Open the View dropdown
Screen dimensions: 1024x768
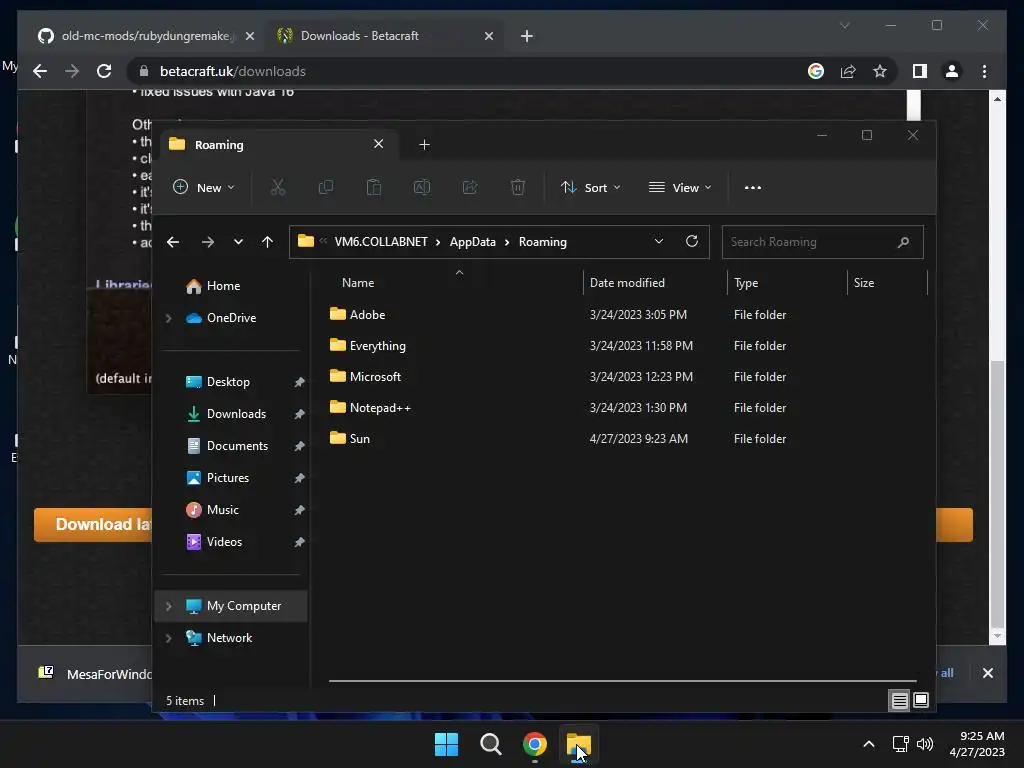click(680, 187)
